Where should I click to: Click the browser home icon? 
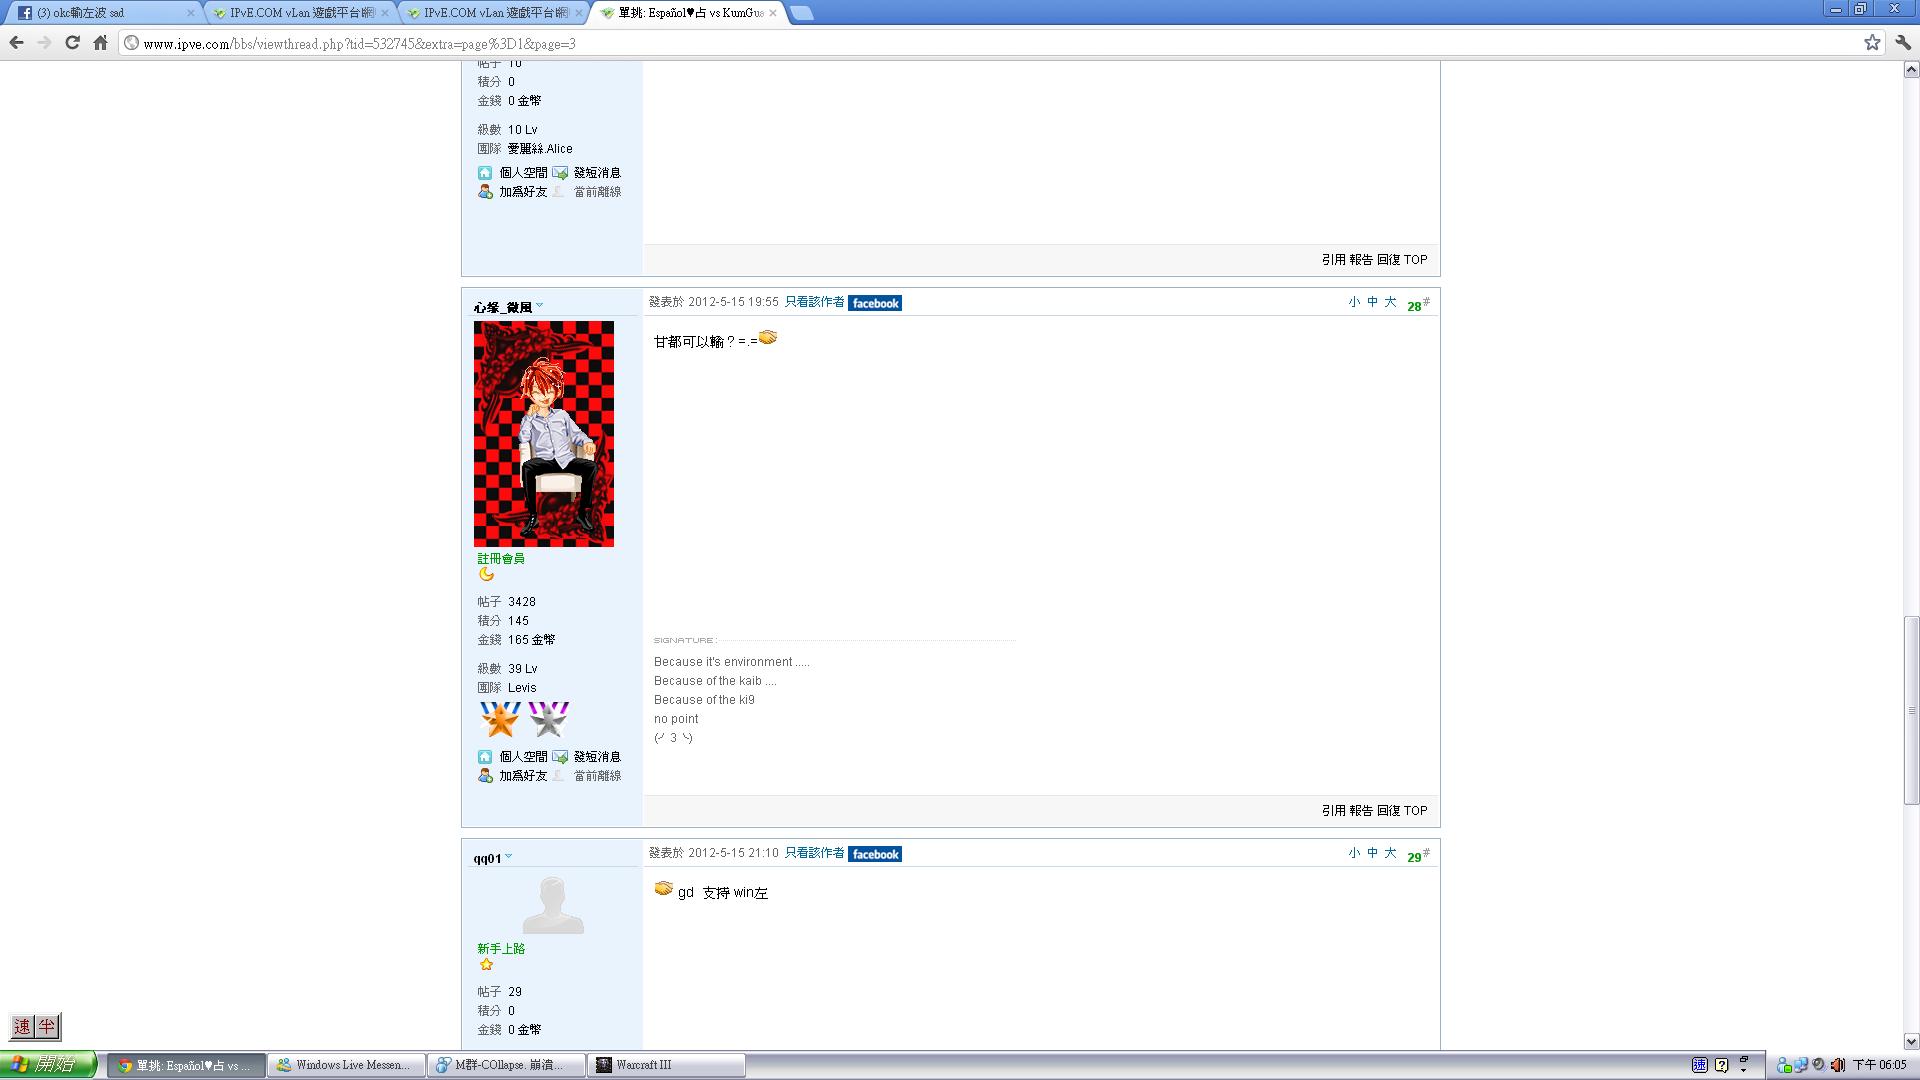point(100,43)
